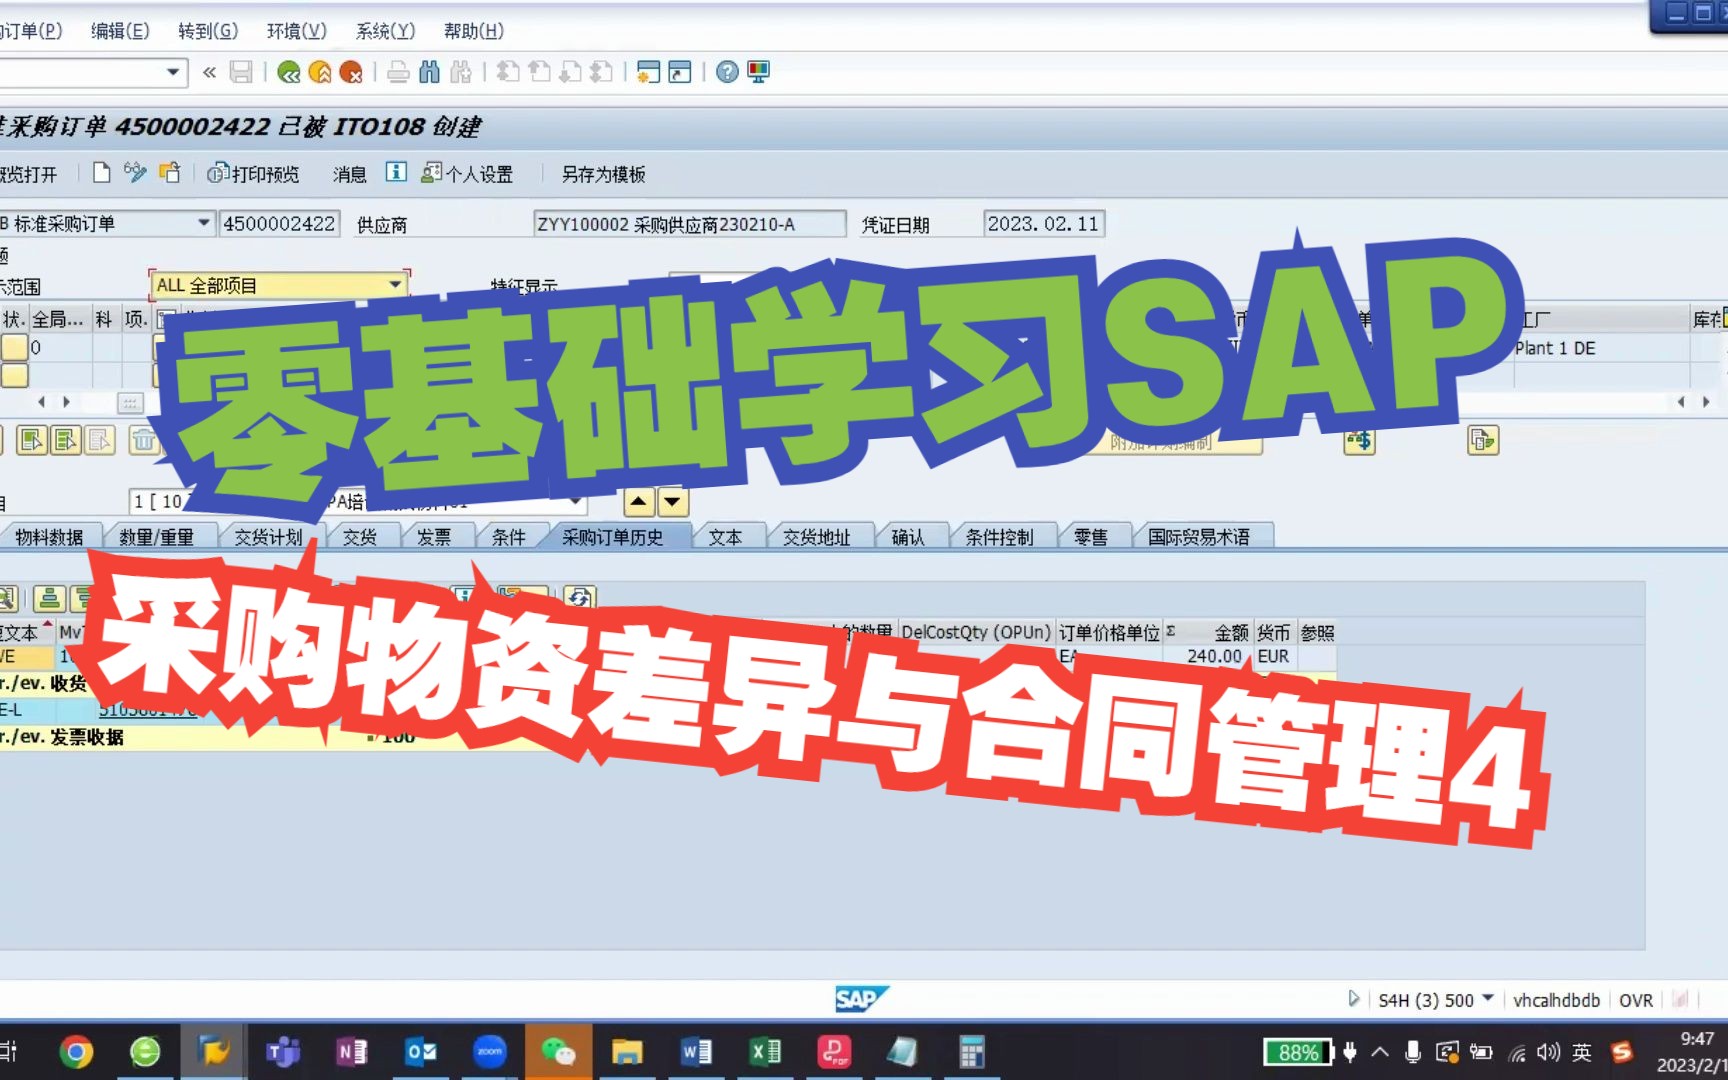The width and height of the screenshot is (1728, 1080).
Task: Click the yellow Exit arrow icon
Action: click(319, 71)
